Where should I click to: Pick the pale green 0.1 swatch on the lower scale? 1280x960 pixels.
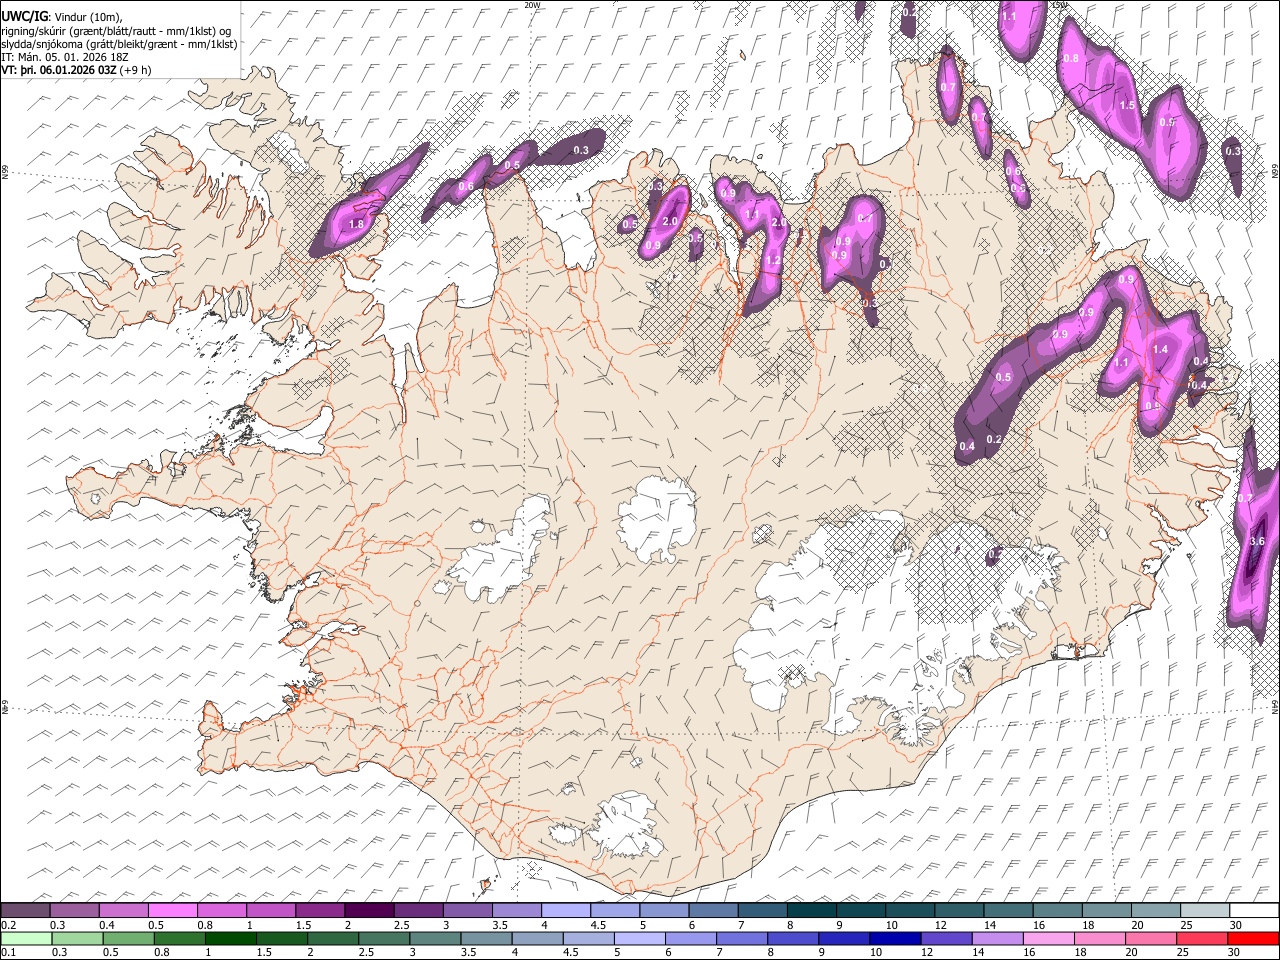26,938
